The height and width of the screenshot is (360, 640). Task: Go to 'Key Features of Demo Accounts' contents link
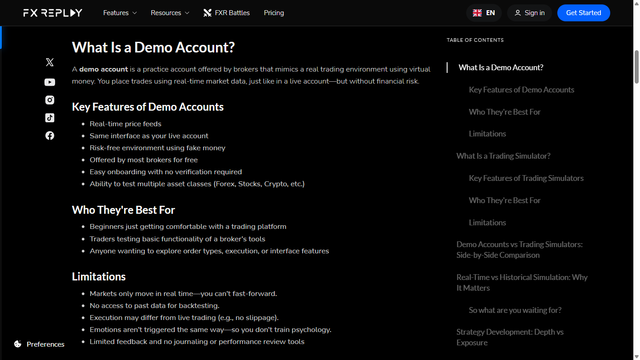(521, 89)
